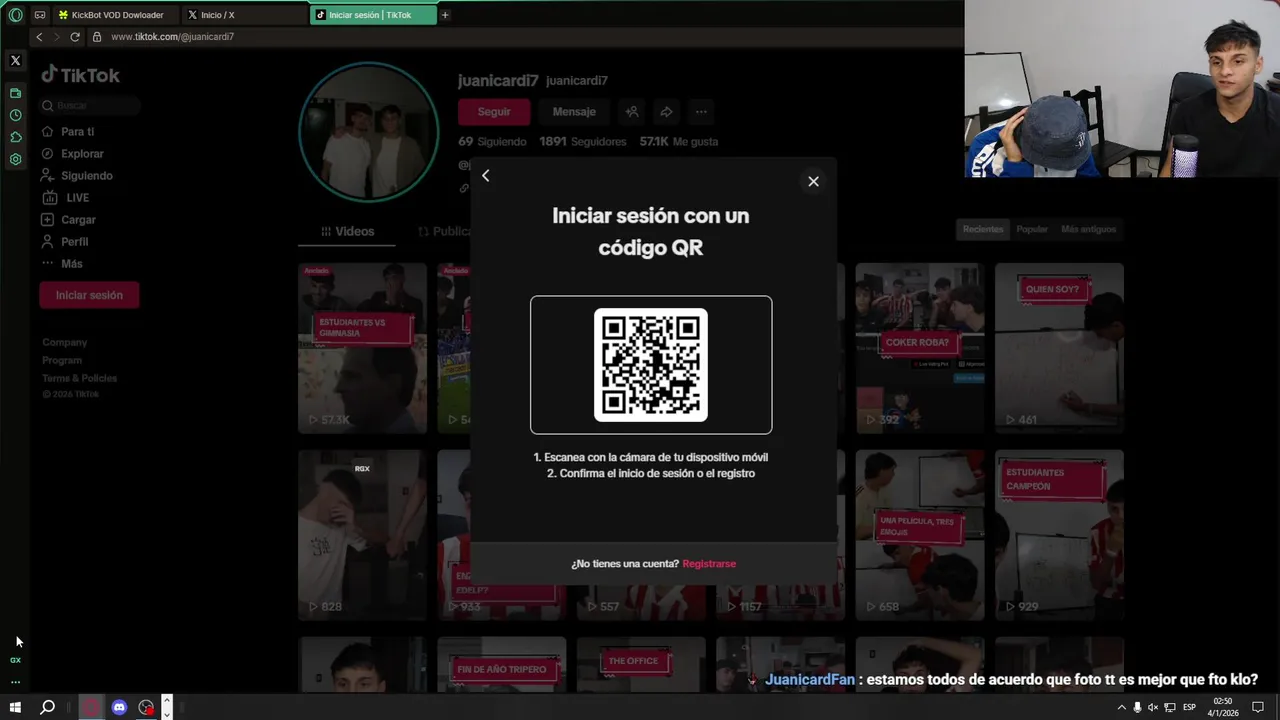Open Para ti in TikTok sidebar
This screenshot has height=720, width=1280.
tap(68, 132)
